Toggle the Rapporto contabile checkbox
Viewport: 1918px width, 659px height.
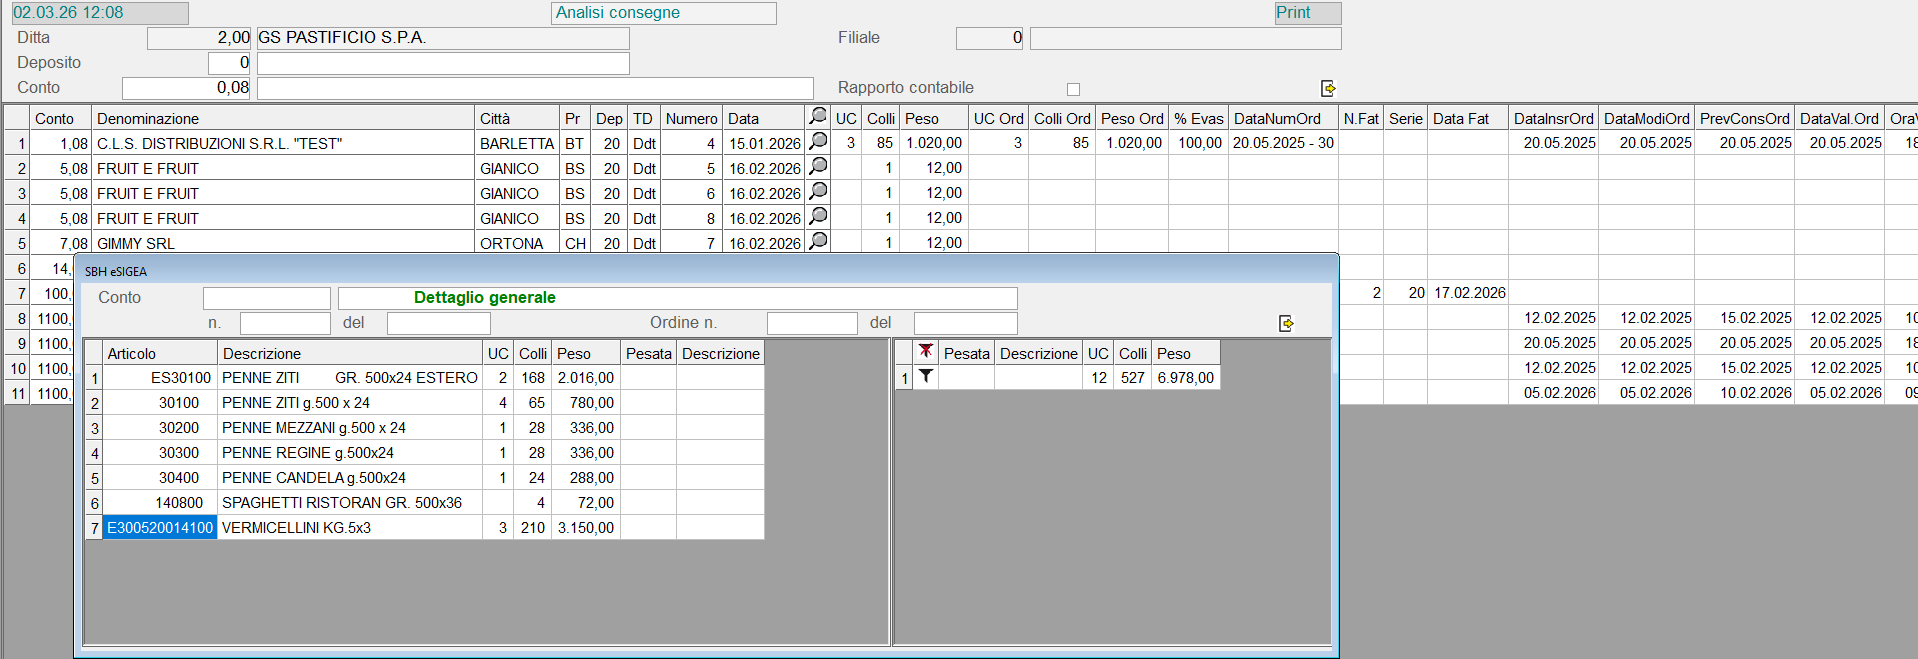tap(1073, 89)
